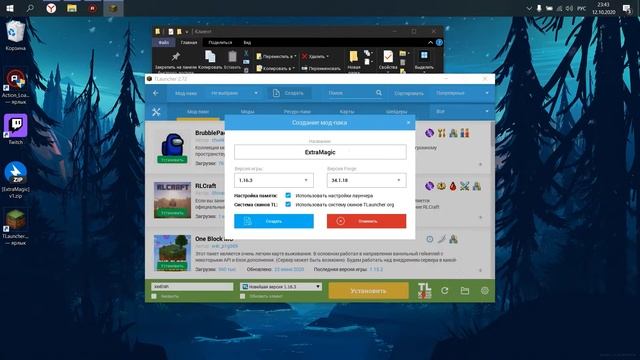The height and width of the screenshot is (360, 640).
Task: Switch to the Shaders tab
Action: pos(396,111)
